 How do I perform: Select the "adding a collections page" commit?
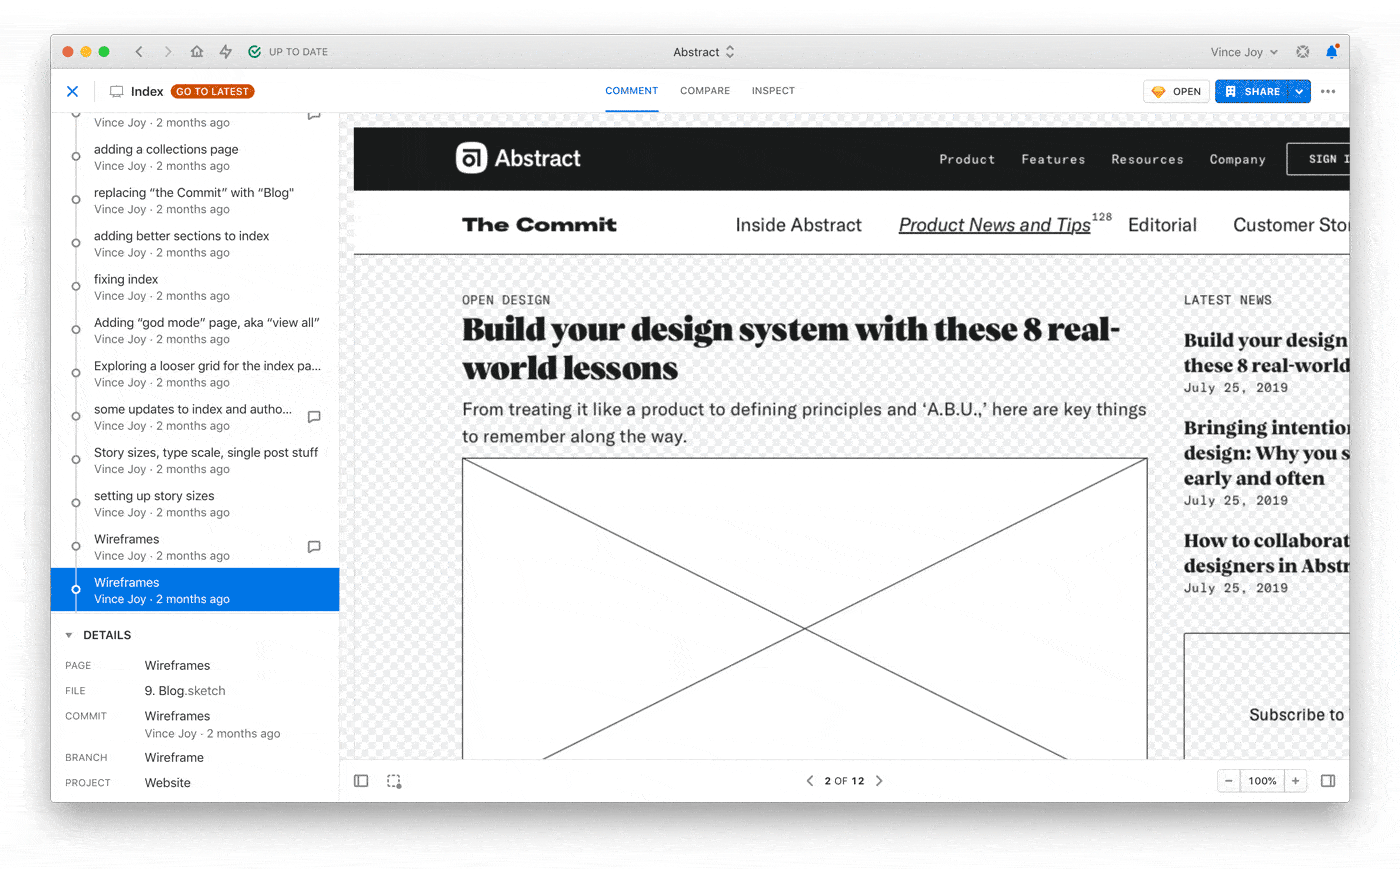pyautogui.click(x=195, y=157)
